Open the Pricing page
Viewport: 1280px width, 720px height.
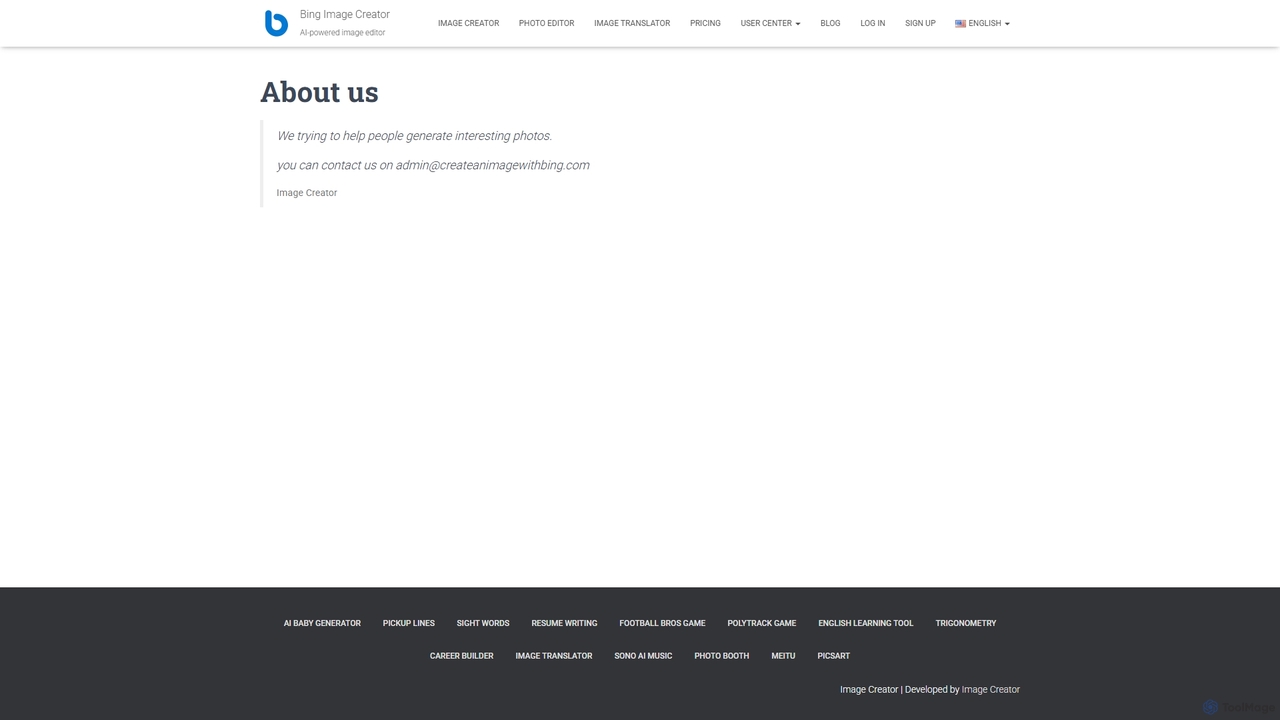tap(705, 23)
